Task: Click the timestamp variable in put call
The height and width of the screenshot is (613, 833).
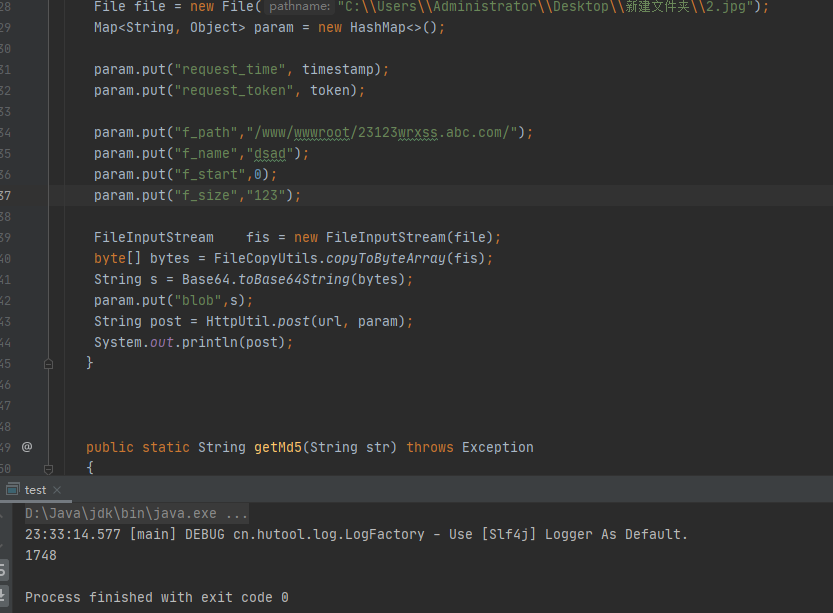Action: tap(338, 70)
